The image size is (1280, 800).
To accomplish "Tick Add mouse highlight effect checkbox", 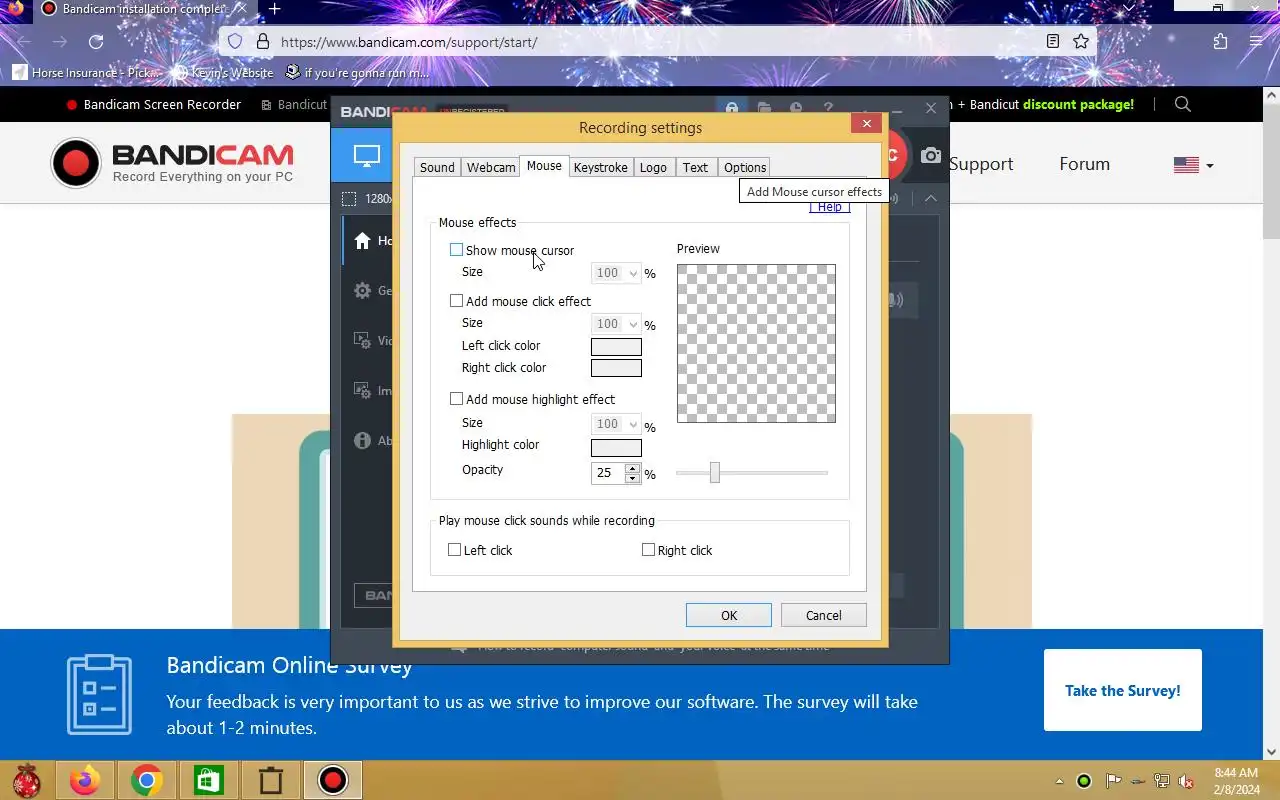I will tap(457, 399).
